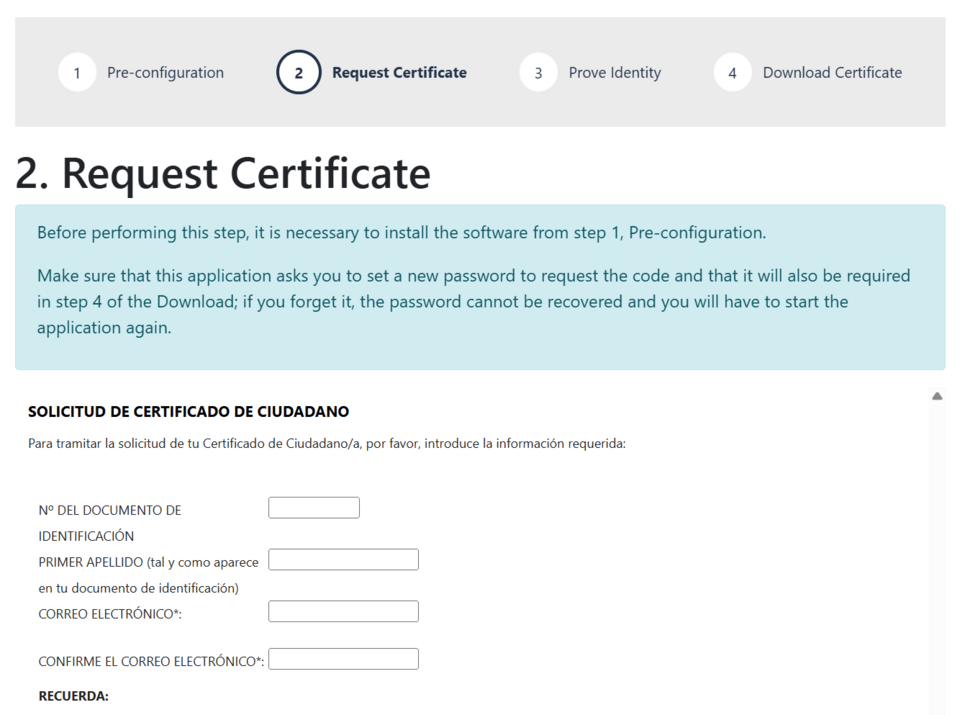
Task: Click the email confirmation input box
Action: [343, 658]
